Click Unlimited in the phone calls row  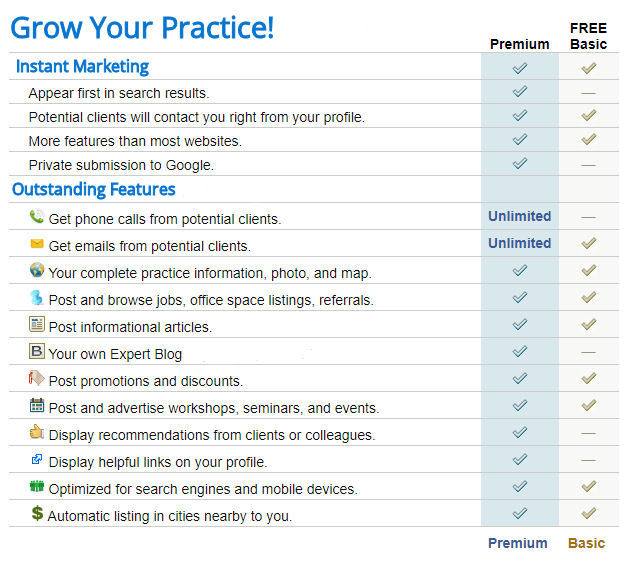(x=520, y=216)
